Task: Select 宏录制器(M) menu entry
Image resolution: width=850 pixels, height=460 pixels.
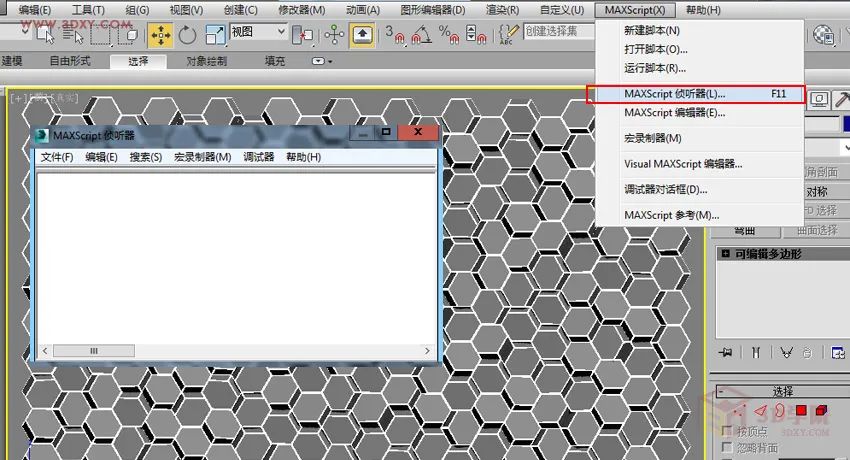Action: coord(699,138)
